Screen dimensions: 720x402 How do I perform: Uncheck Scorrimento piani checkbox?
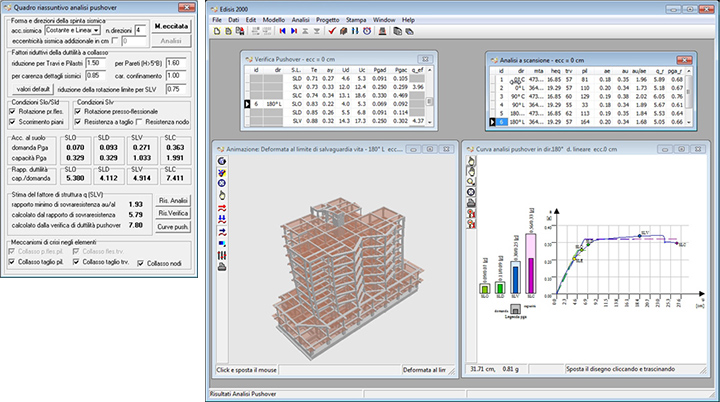(12, 122)
